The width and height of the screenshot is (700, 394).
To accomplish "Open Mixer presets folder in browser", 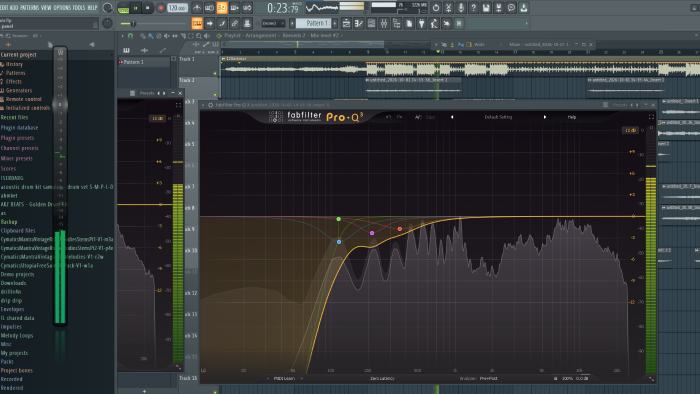I will (x=17, y=158).
